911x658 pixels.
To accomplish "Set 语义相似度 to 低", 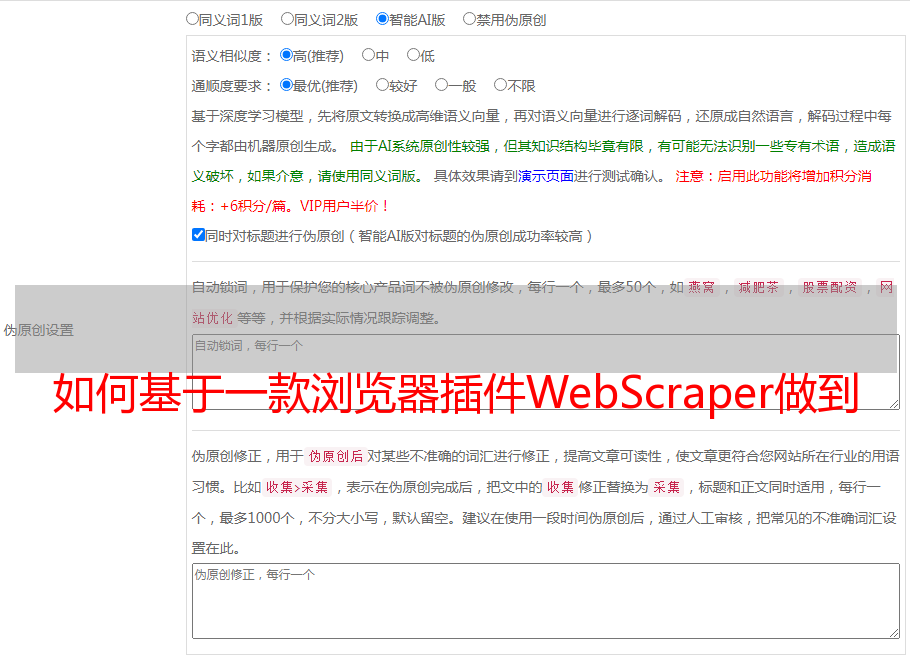I will tap(413, 55).
